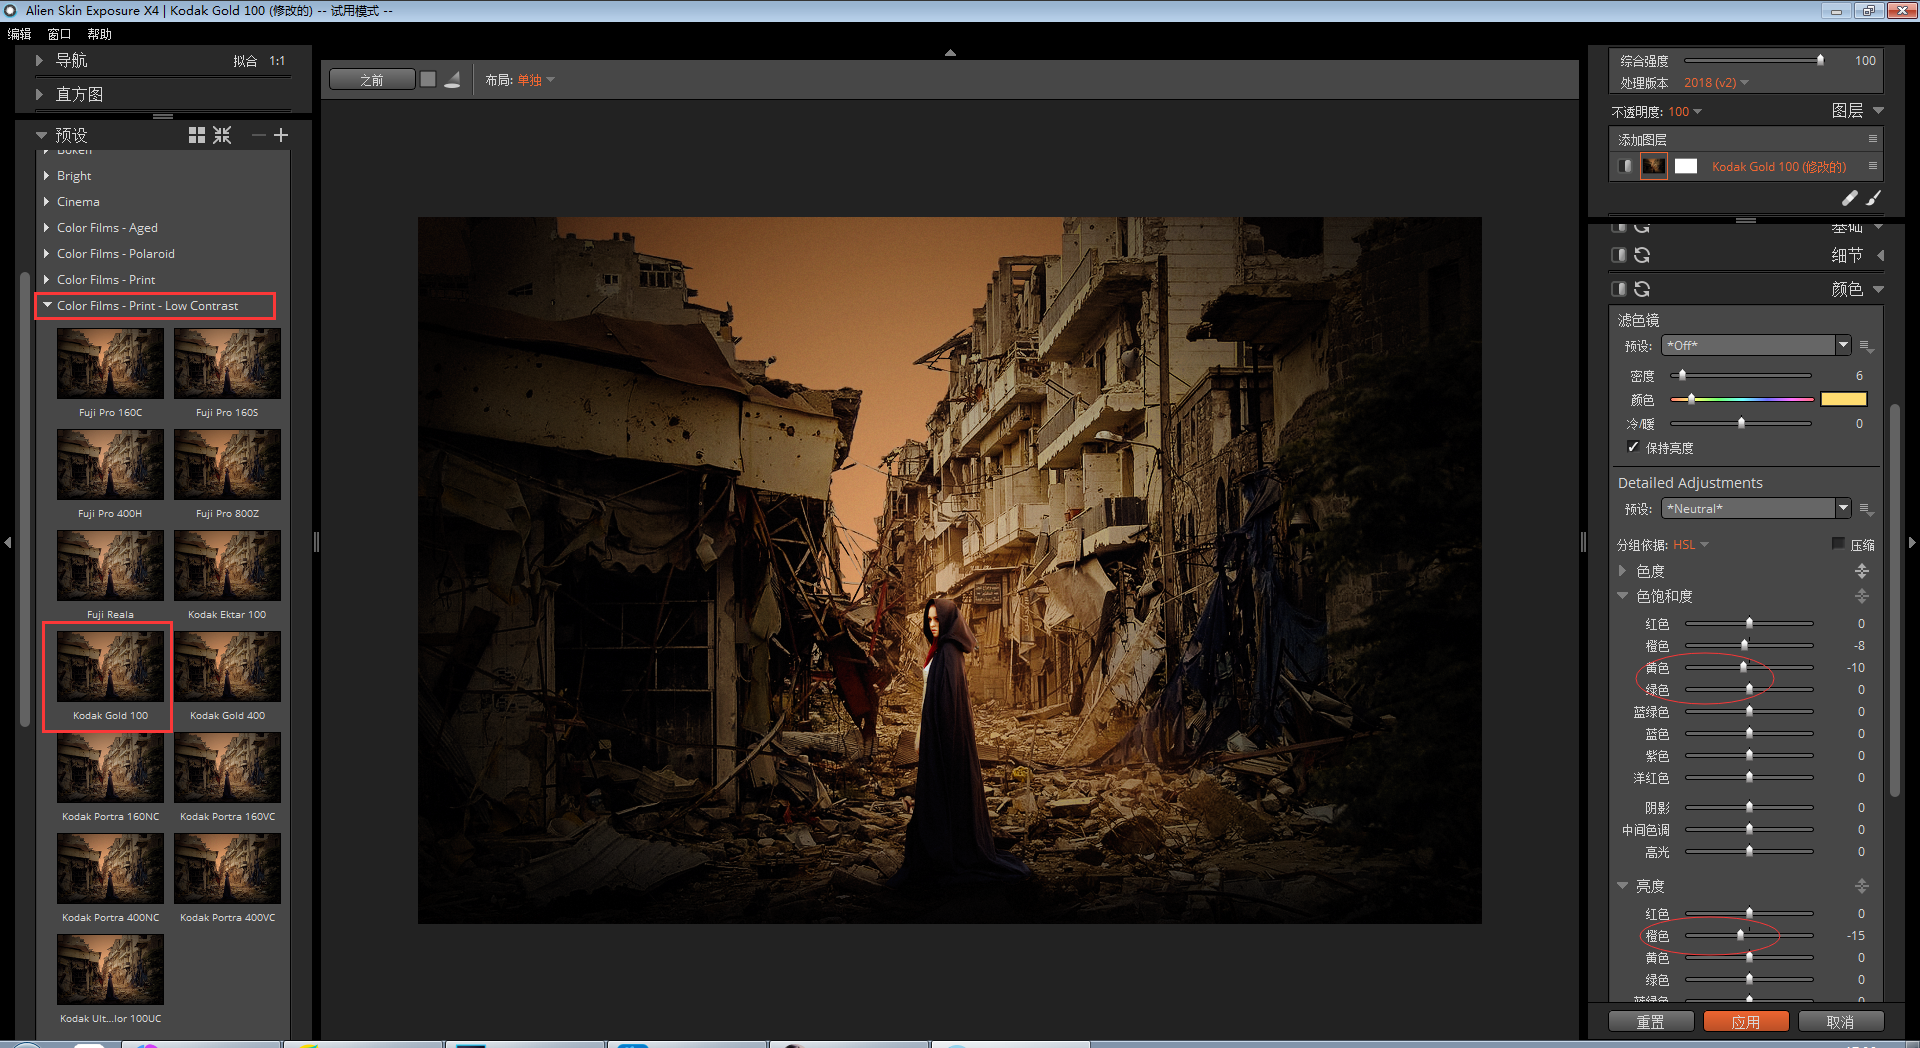Viewport: 1920px width, 1048px height.
Task: Click the 之前 before button
Action: (372, 80)
